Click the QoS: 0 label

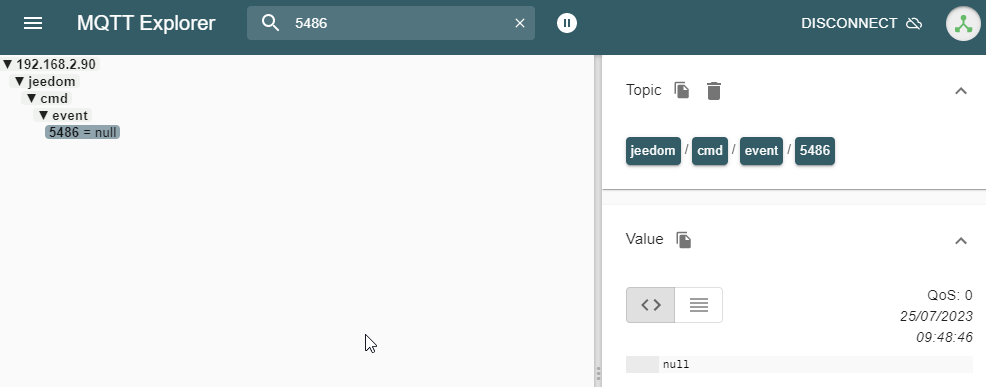[x=950, y=295]
